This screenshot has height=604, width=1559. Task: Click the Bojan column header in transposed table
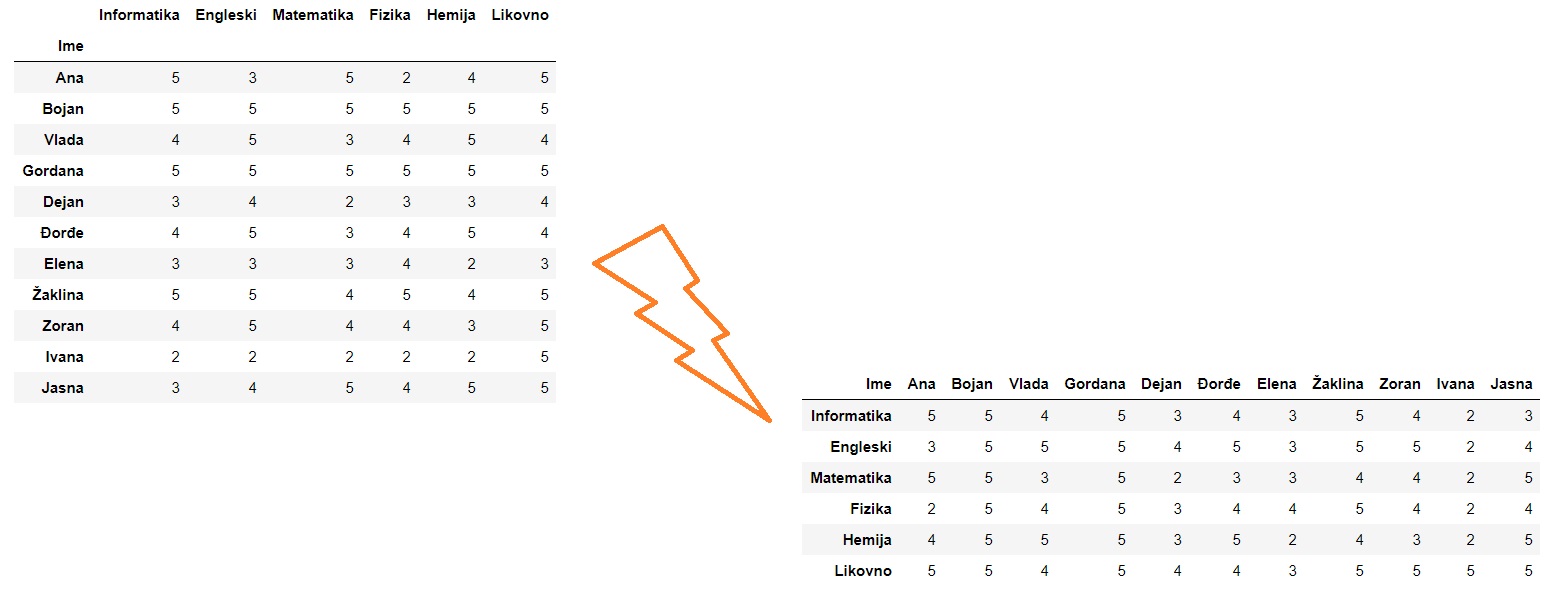pos(972,384)
